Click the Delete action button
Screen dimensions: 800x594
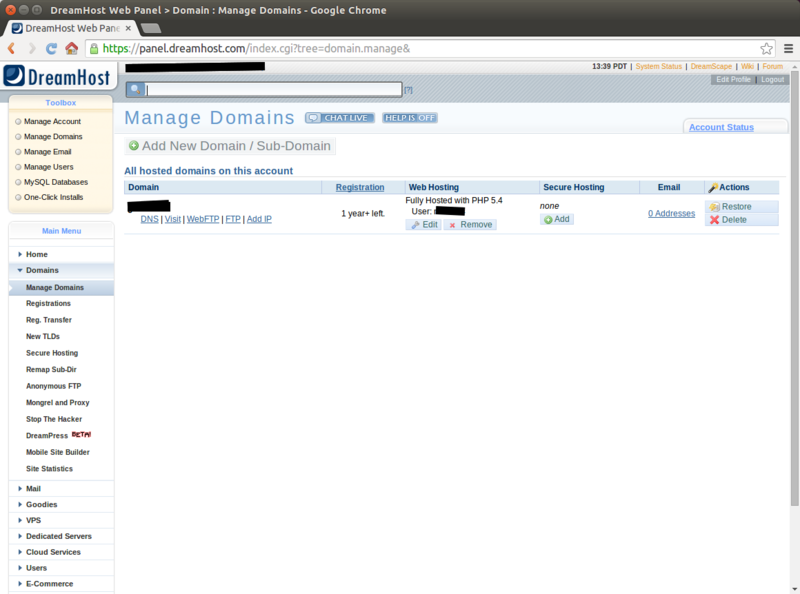tap(742, 220)
